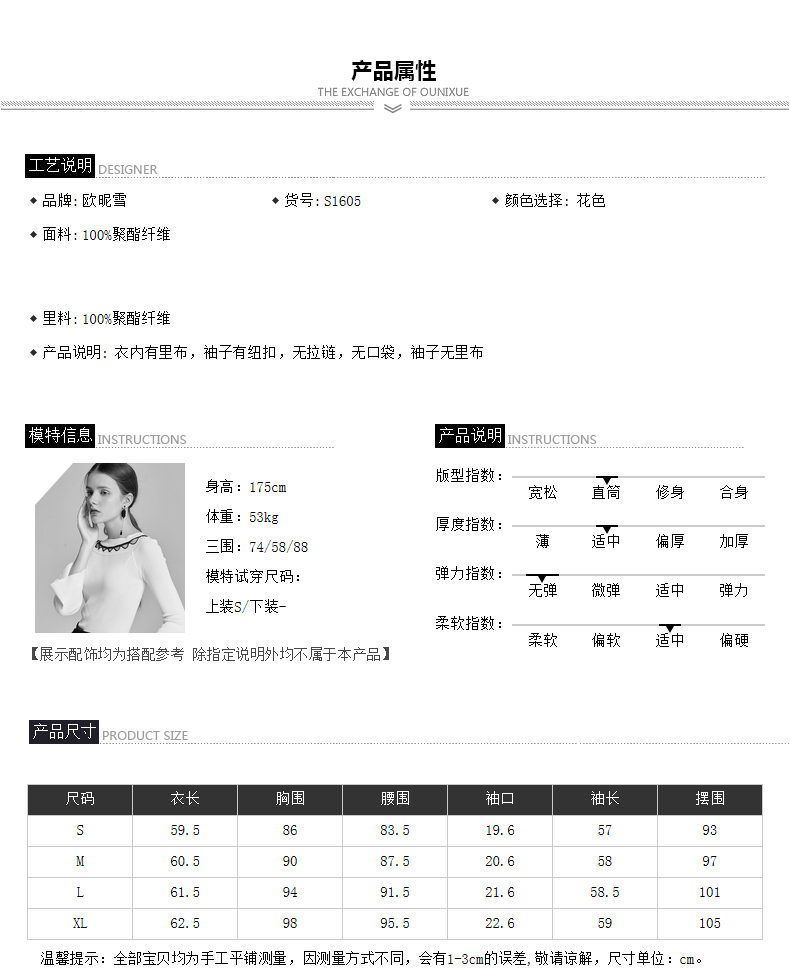Click the 衣长 value 60.5 for M
The image size is (790, 968).
coord(185,861)
